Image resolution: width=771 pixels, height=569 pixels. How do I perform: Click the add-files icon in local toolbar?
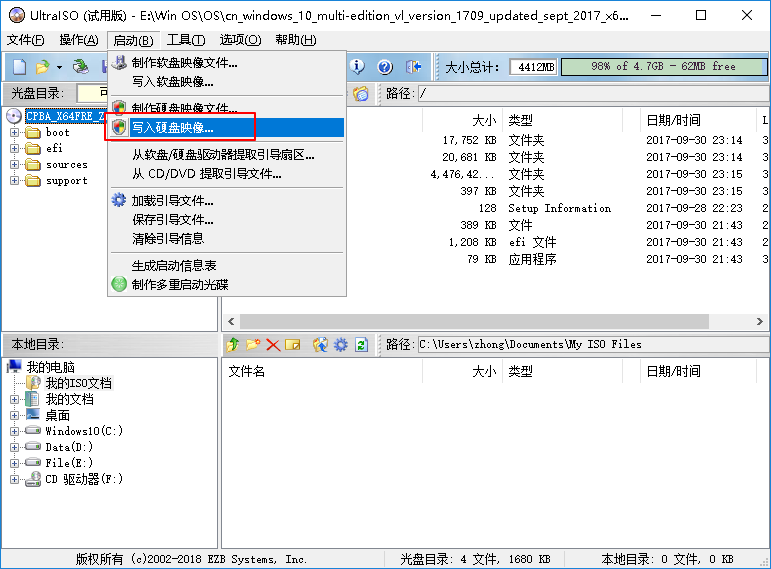coord(320,344)
